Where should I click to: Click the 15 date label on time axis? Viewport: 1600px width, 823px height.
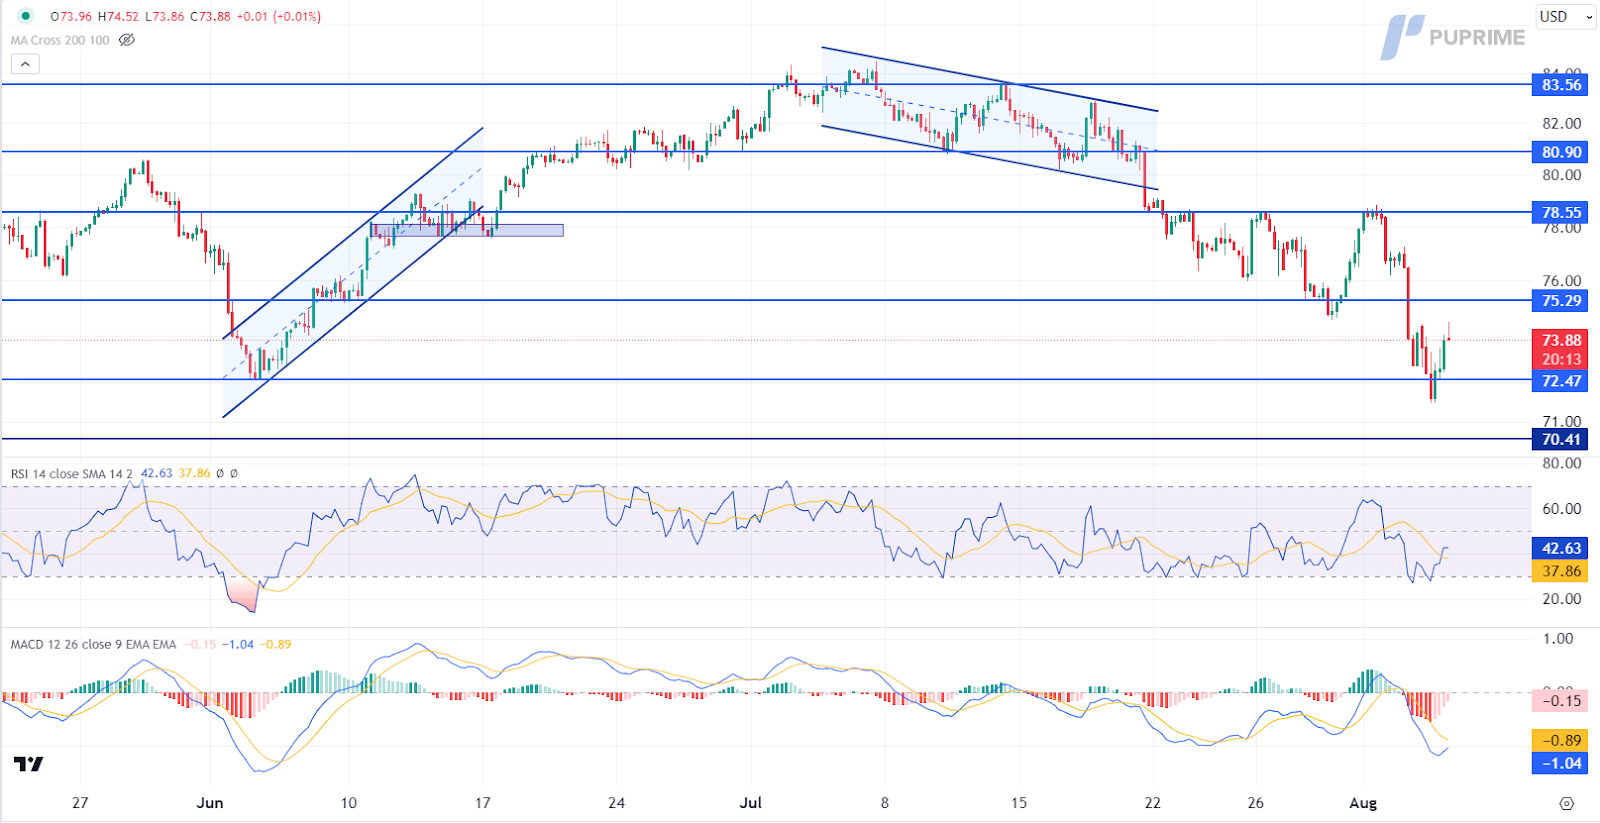[x=1018, y=803]
